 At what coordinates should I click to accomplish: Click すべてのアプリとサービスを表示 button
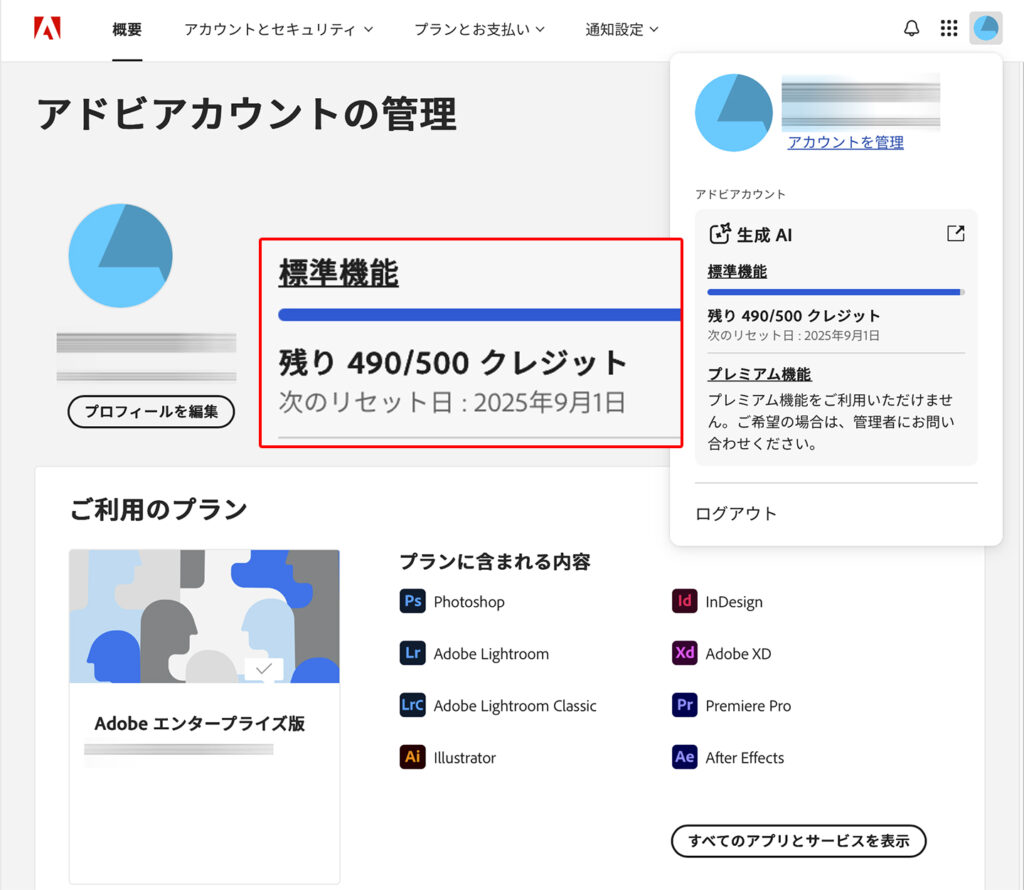(x=798, y=841)
